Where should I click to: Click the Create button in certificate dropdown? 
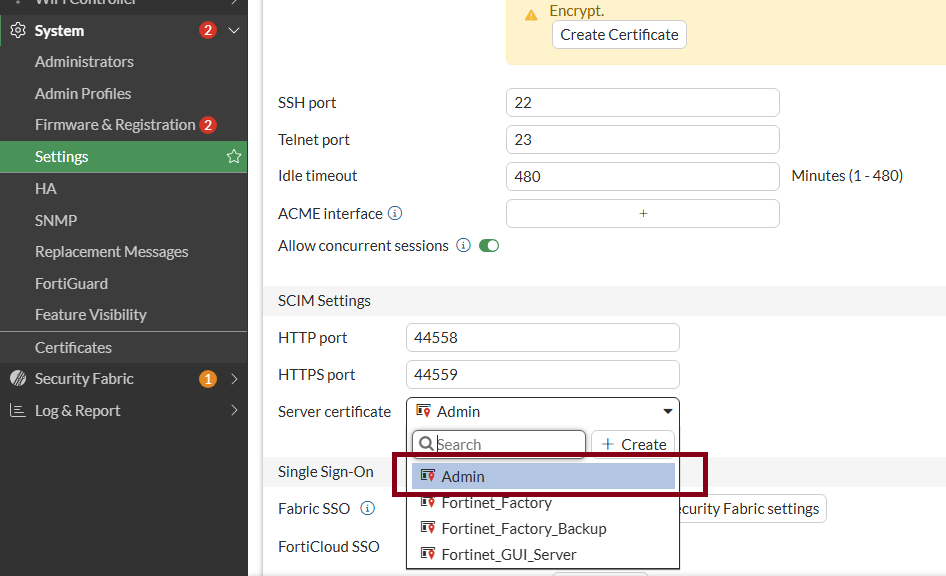coord(633,445)
